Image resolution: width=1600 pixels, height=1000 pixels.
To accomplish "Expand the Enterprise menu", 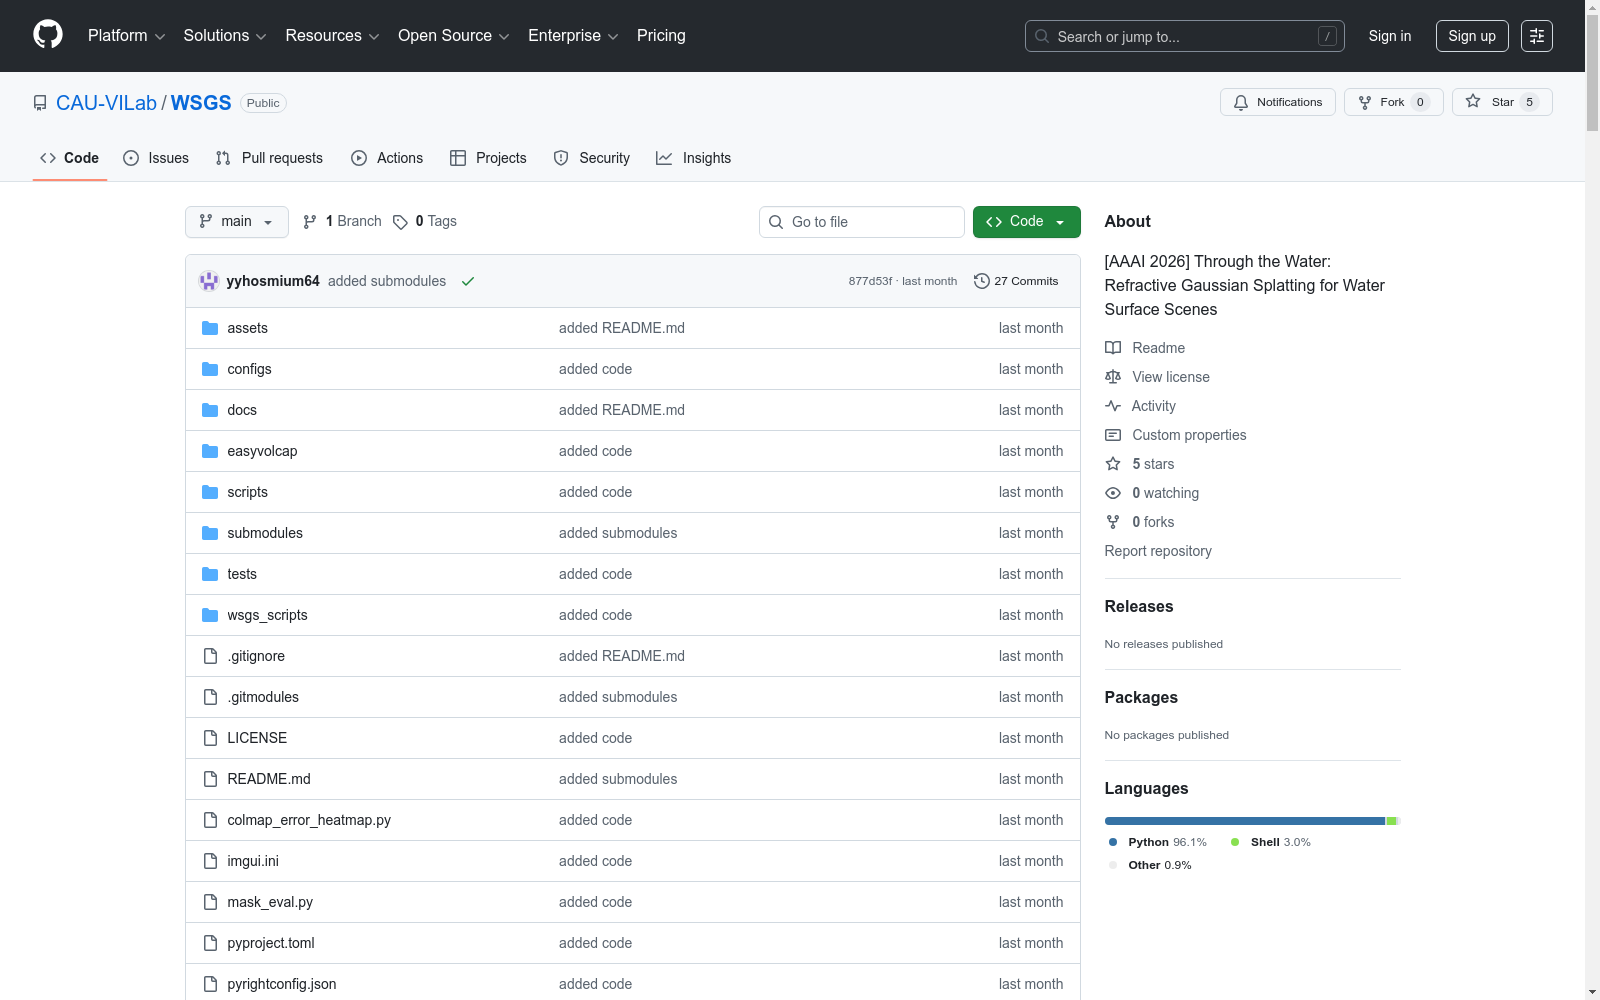I will coord(573,36).
